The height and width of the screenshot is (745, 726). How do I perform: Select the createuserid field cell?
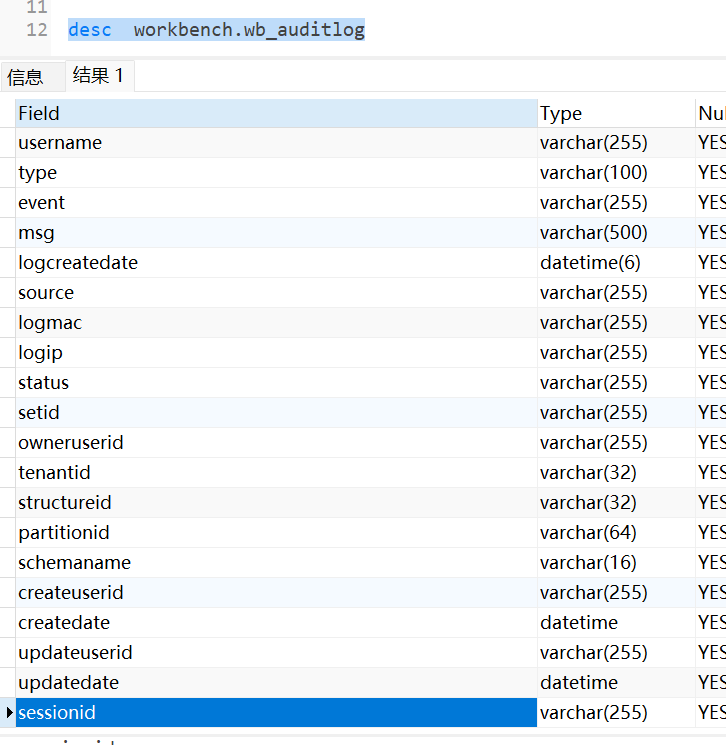pos(277,592)
